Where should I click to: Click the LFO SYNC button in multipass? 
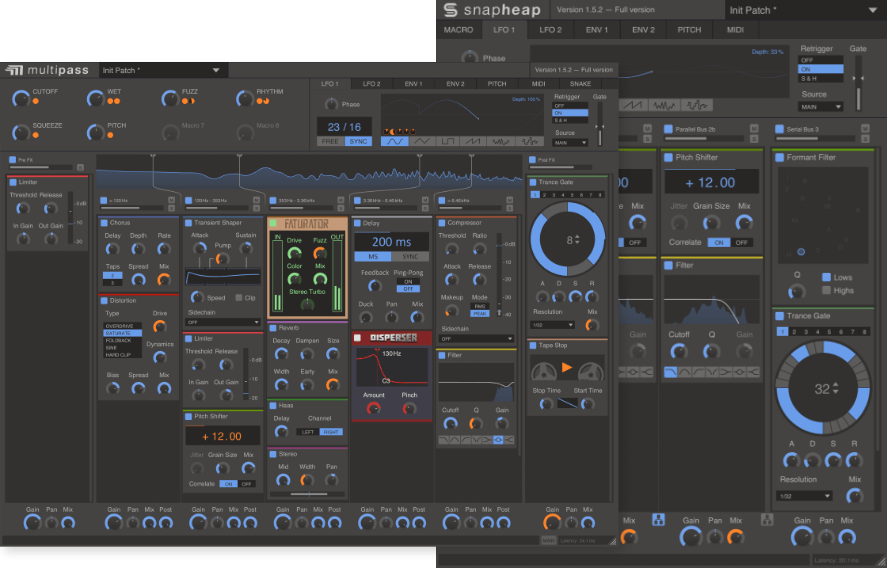(x=357, y=142)
